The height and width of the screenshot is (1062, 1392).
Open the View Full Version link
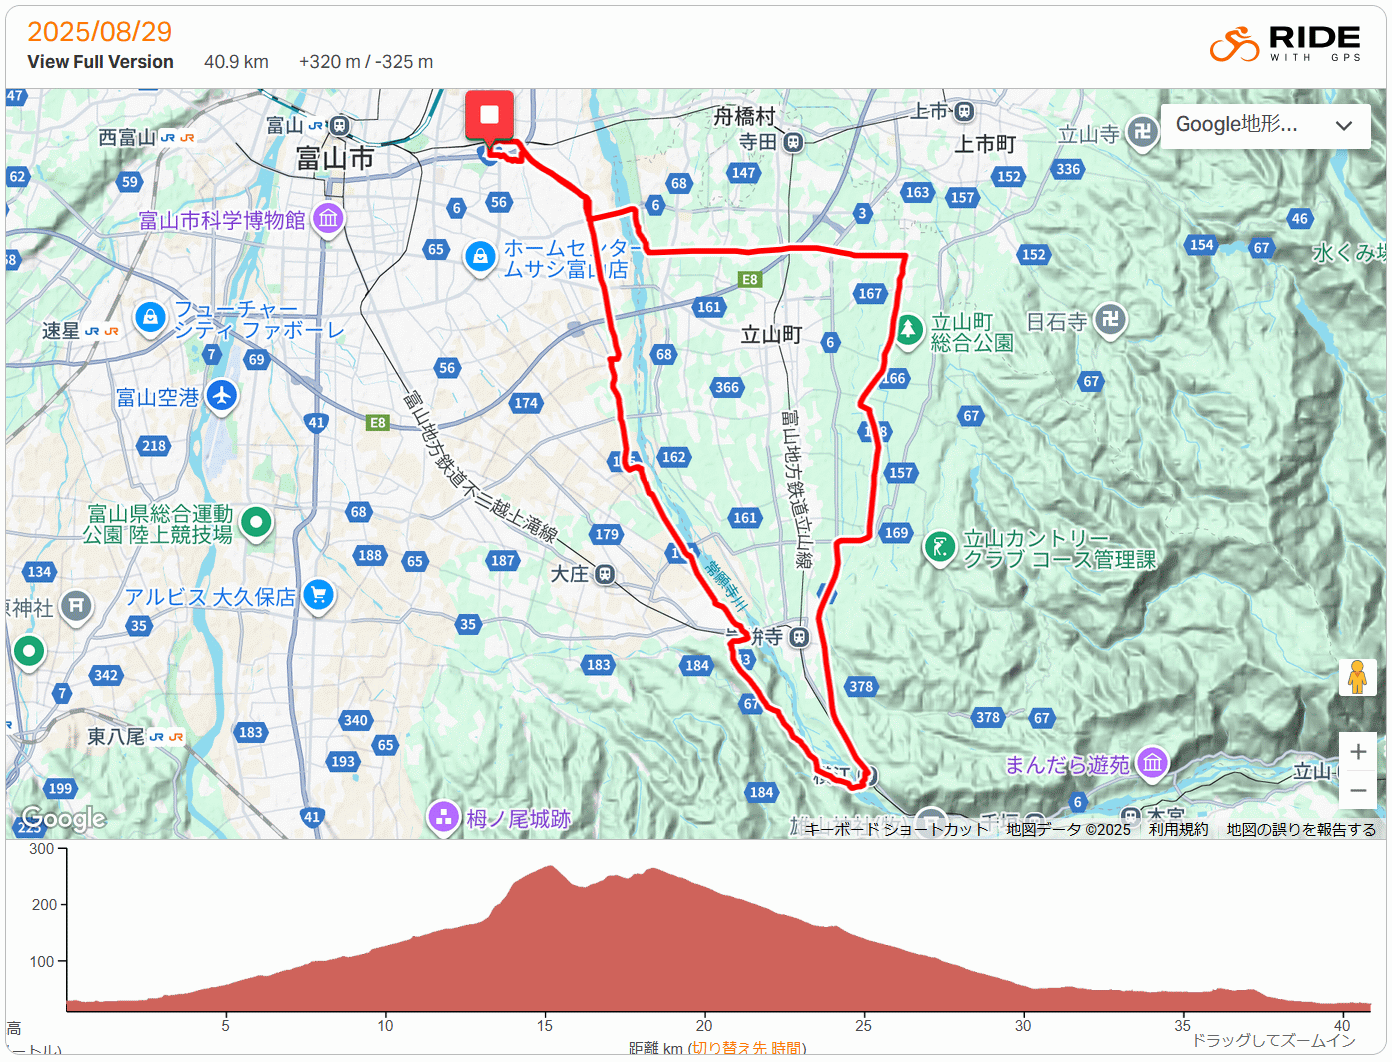(x=100, y=62)
